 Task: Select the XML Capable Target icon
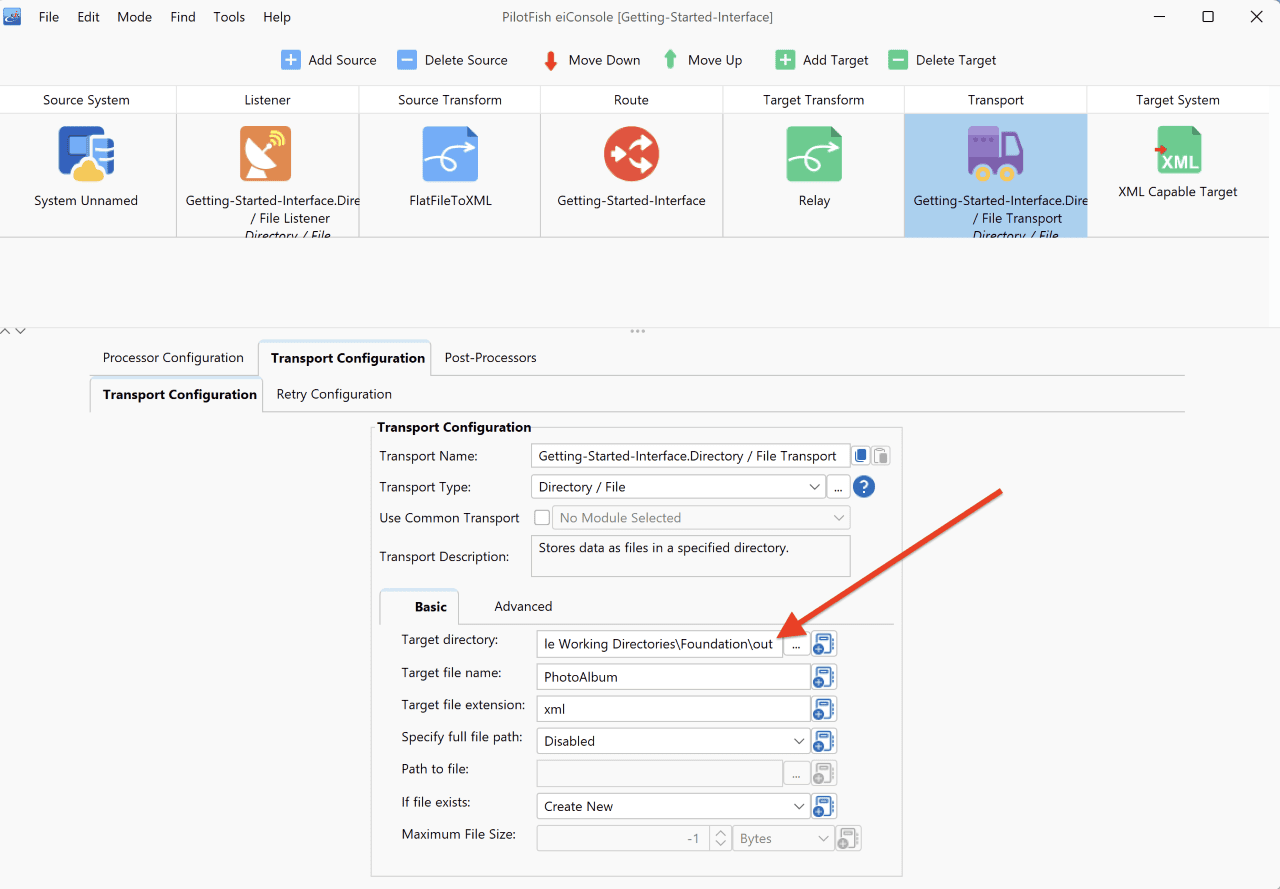(x=1178, y=150)
